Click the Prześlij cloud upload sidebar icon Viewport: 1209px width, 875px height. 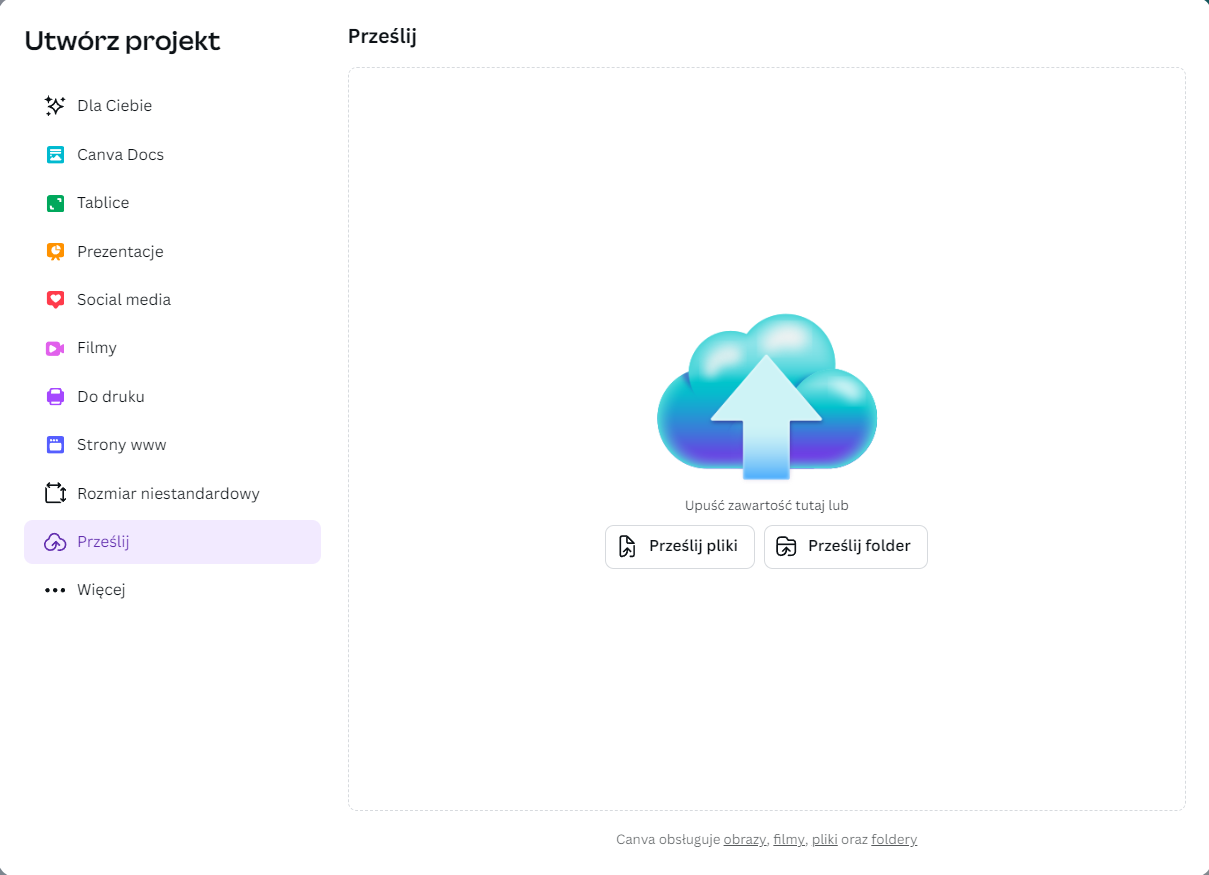(x=55, y=542)
